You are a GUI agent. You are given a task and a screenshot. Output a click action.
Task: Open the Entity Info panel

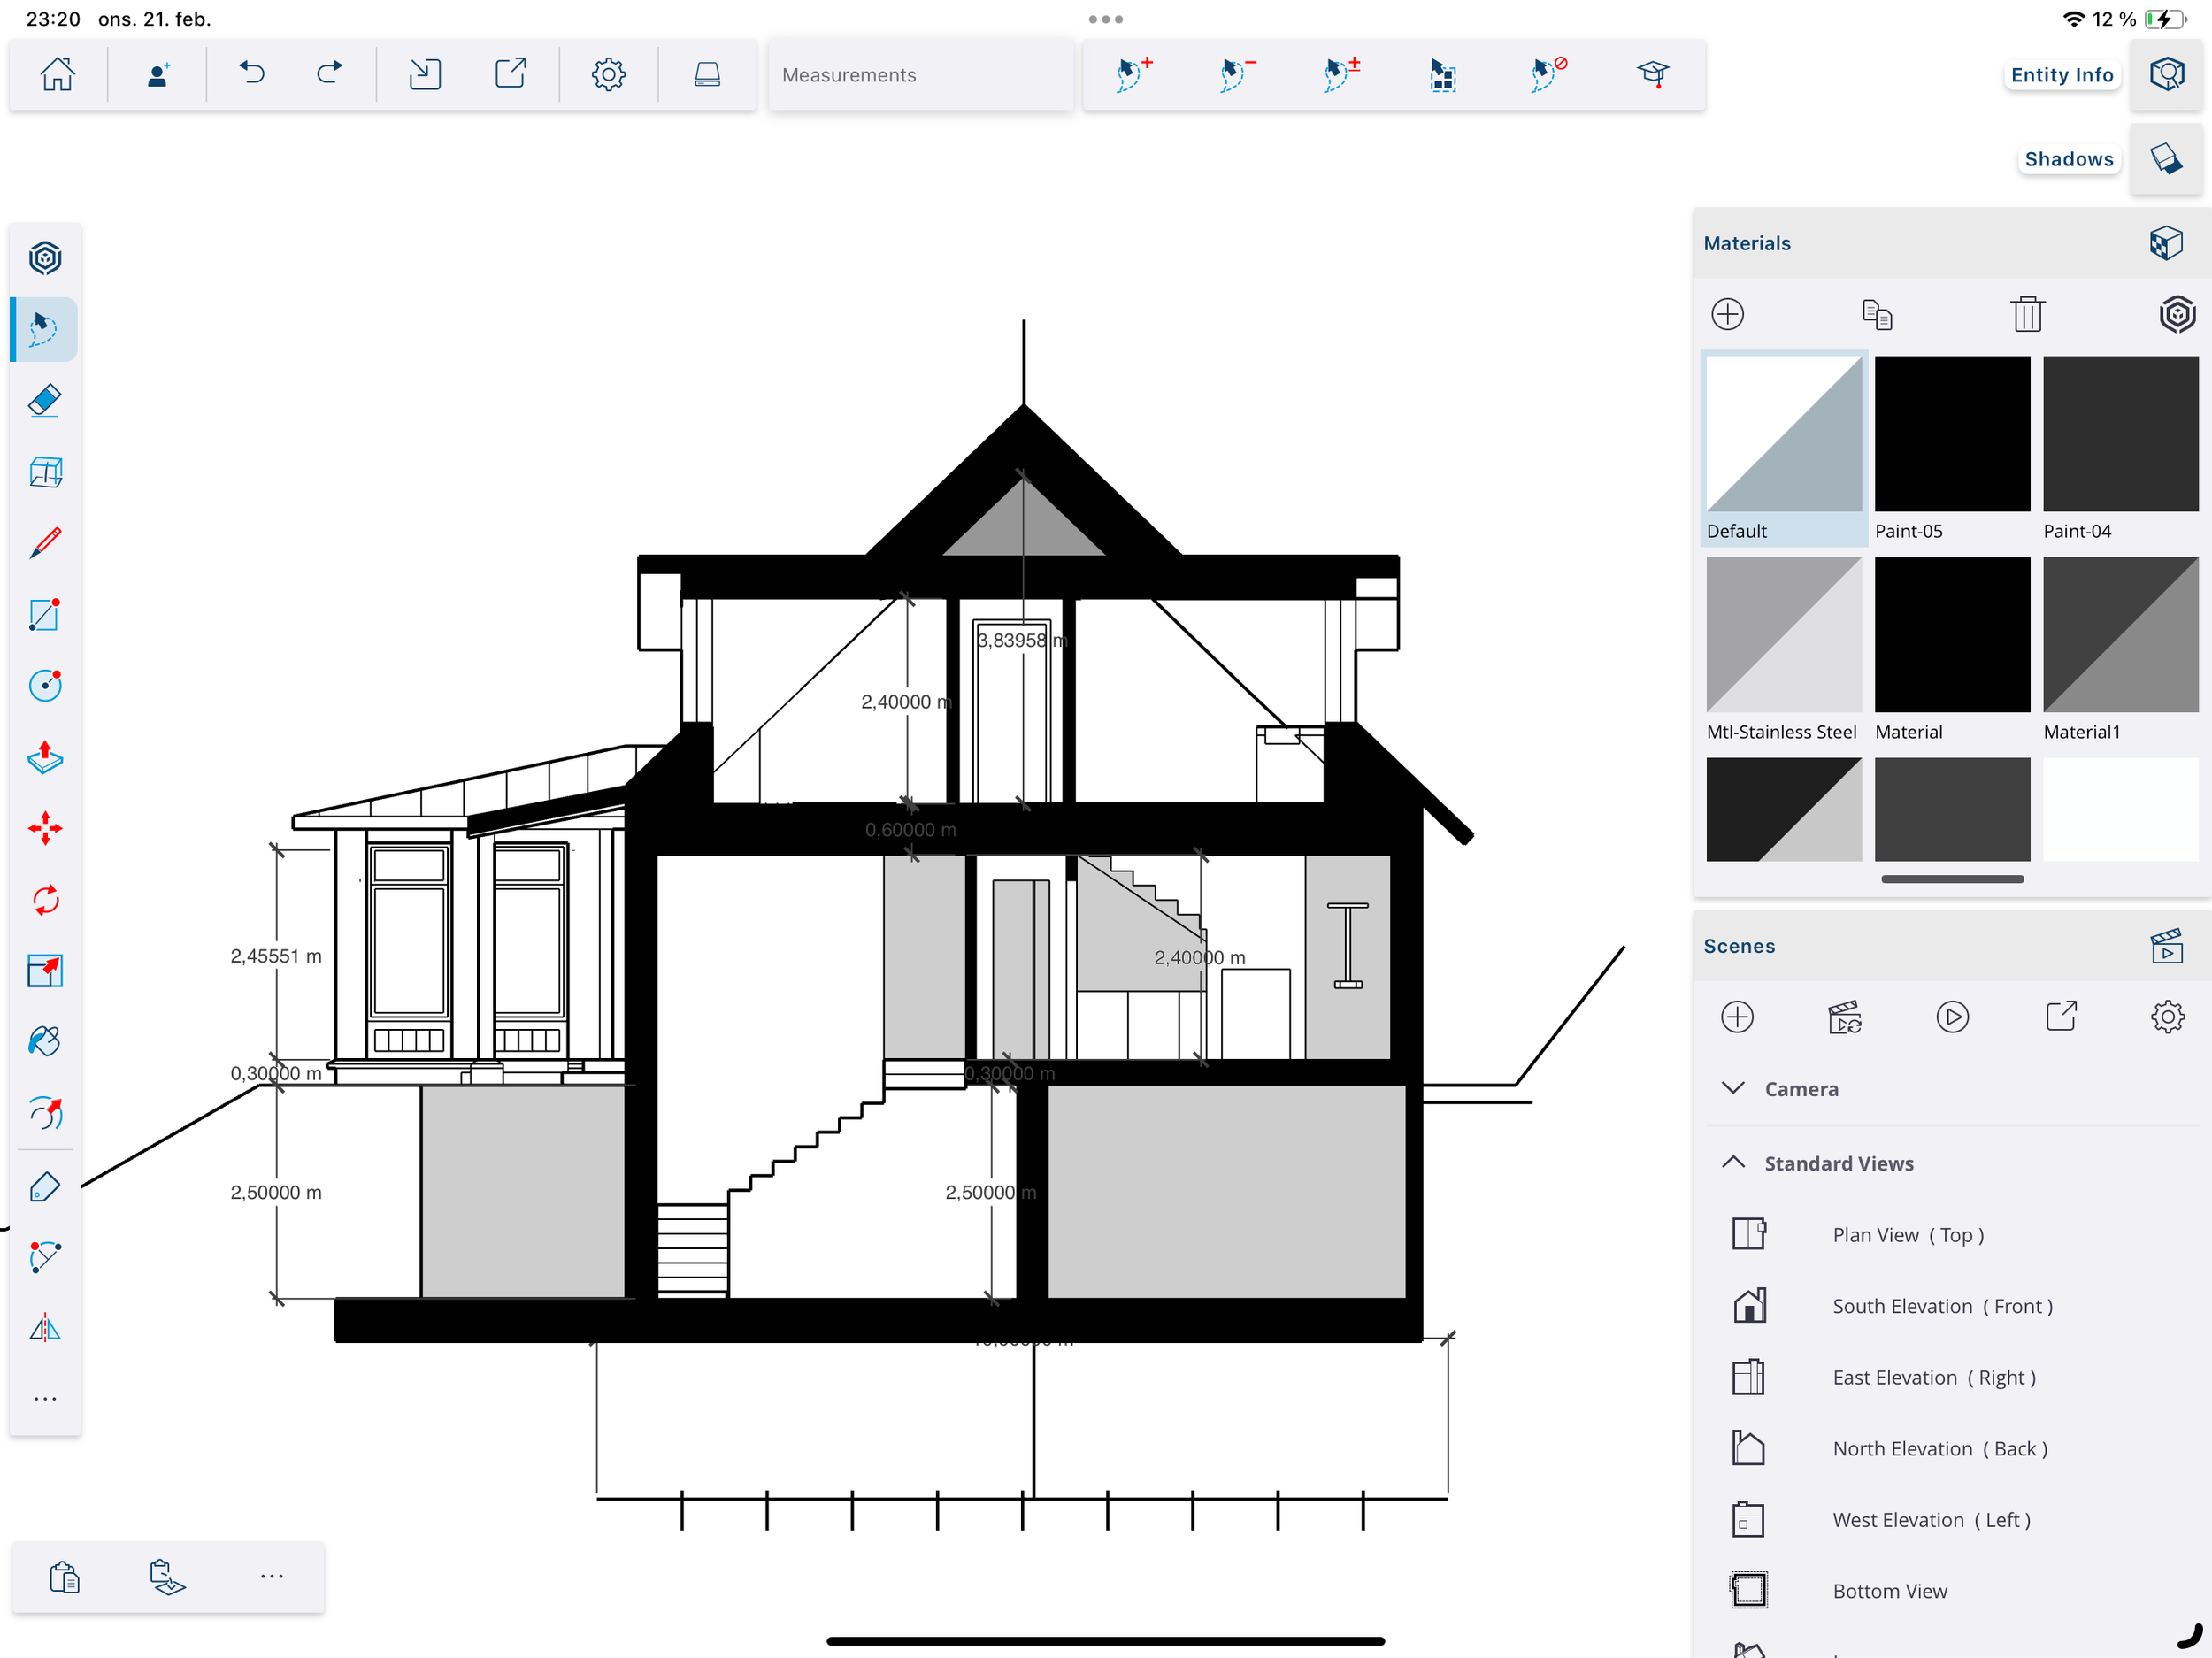pyautogui.click(x=2061, y=74)
